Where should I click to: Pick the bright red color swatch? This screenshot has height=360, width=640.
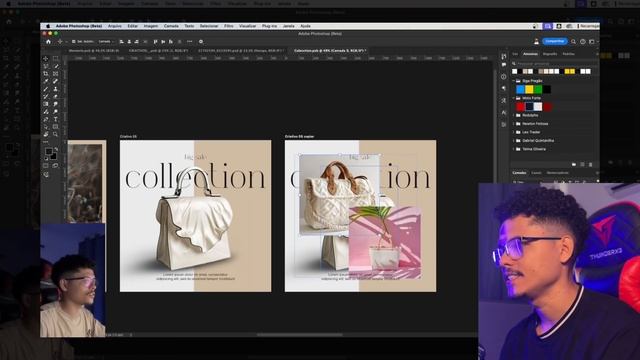point(520,107)
